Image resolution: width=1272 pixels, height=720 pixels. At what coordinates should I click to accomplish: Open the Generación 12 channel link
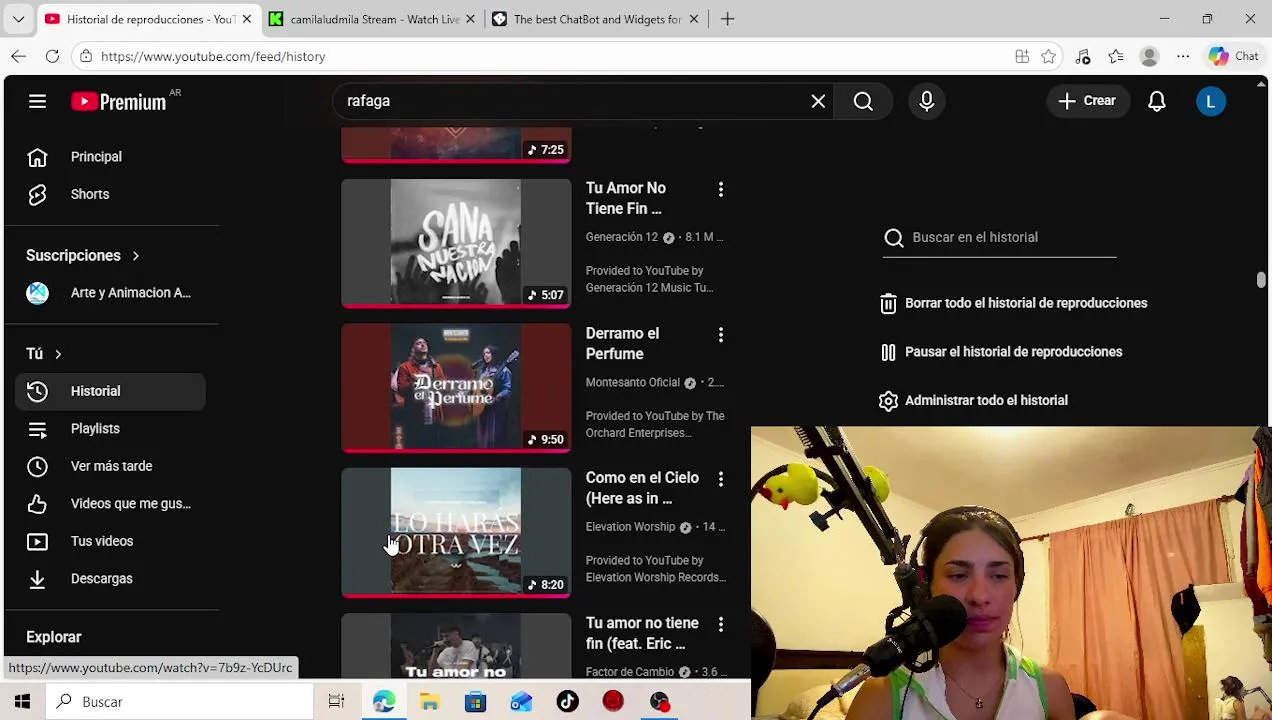pyautogui.click(x=622, y=237)
